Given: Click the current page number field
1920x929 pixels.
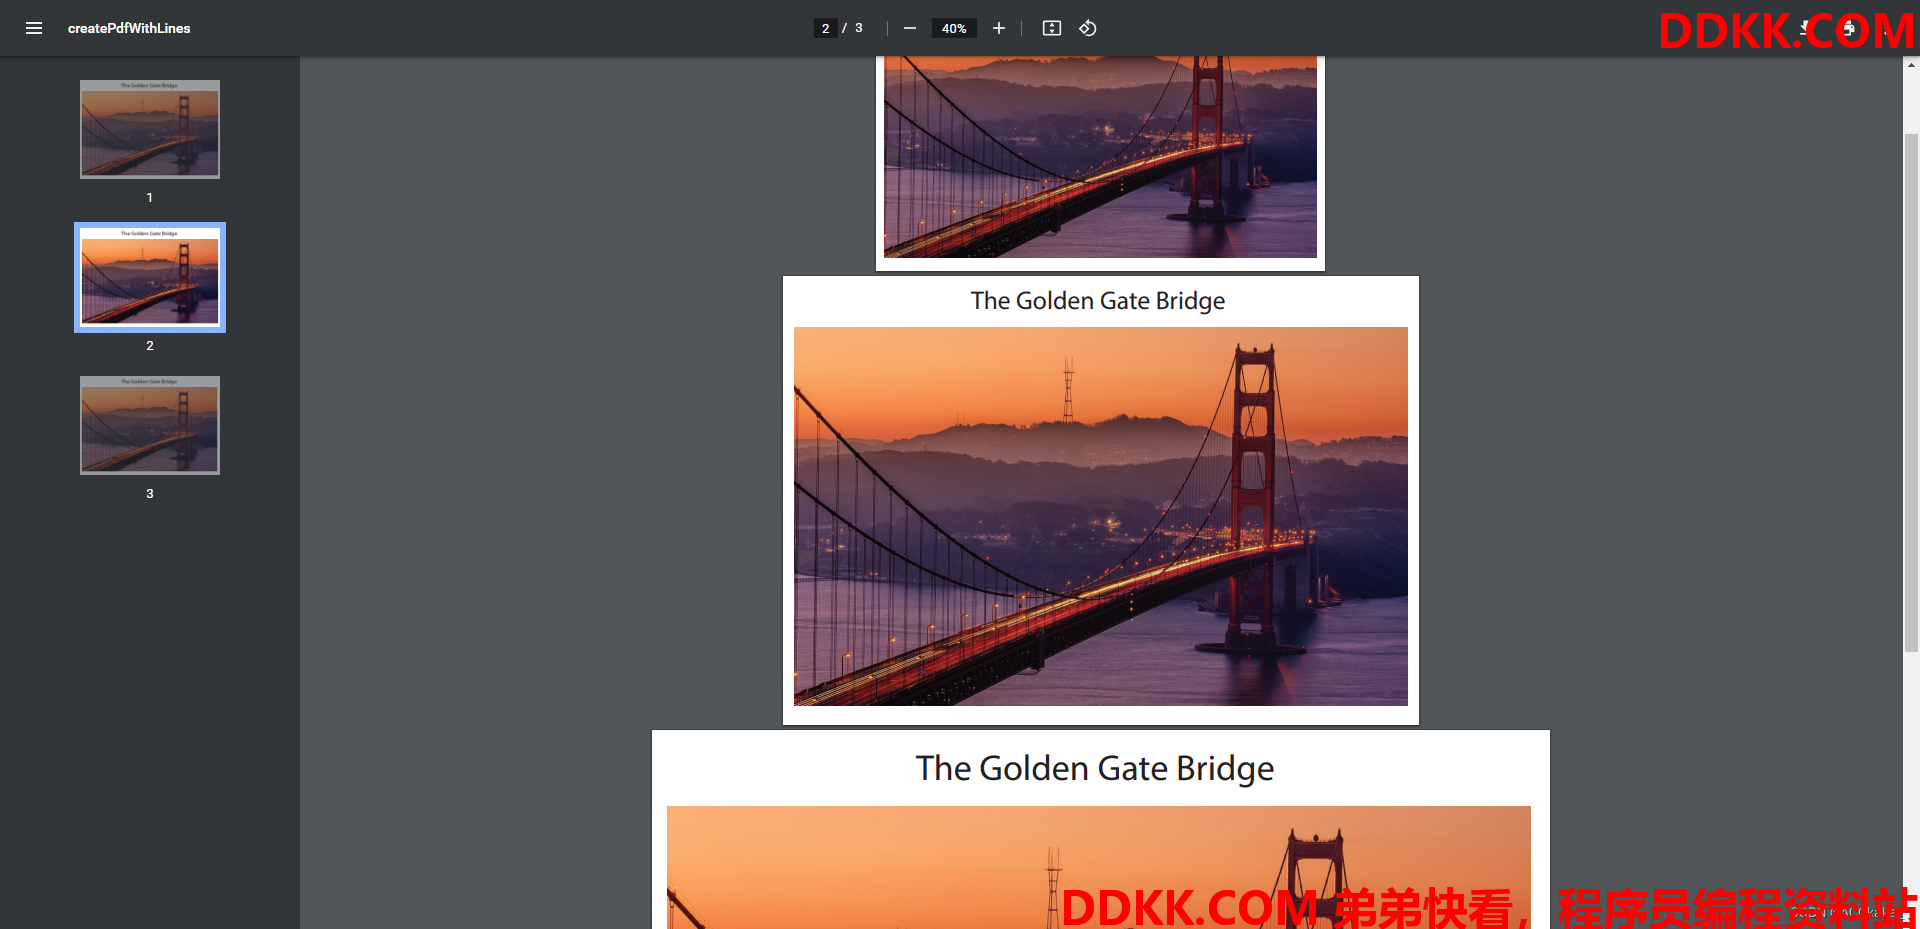Looking at the screenshot, I should click(825, 28).
